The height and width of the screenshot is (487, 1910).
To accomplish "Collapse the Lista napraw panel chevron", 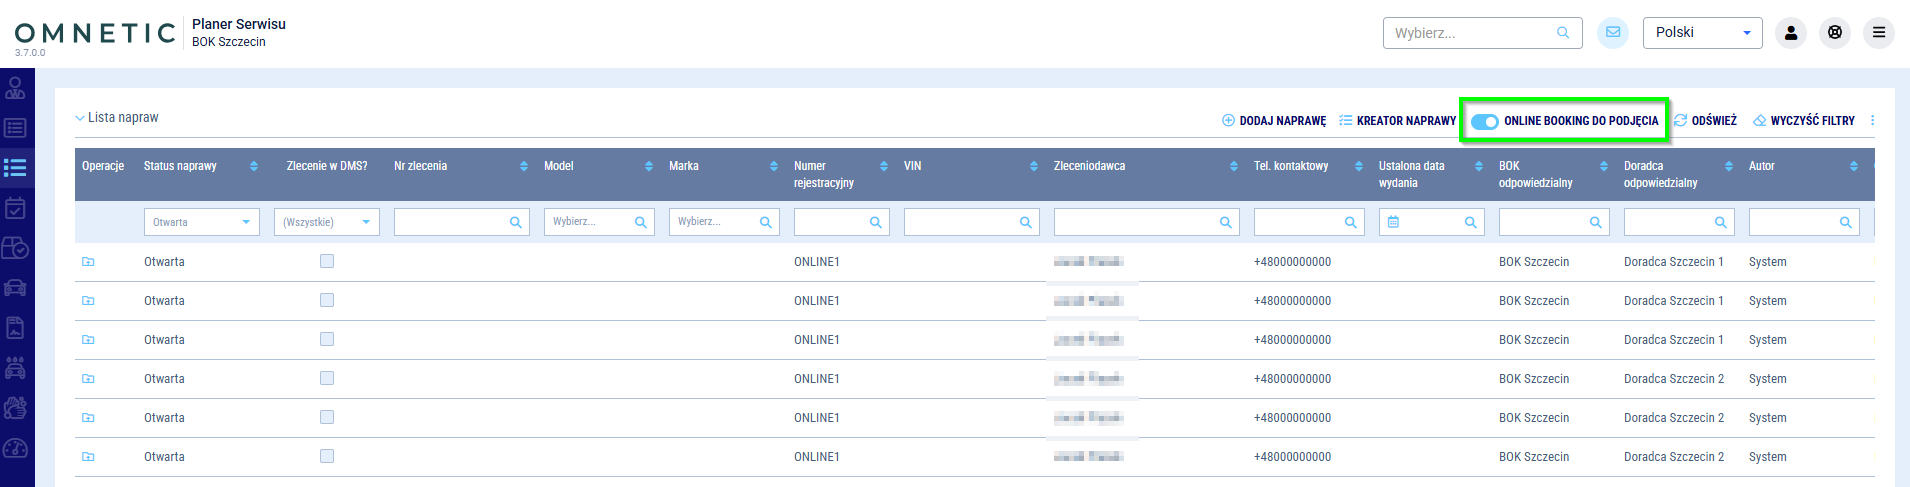I will coord(80,118).
